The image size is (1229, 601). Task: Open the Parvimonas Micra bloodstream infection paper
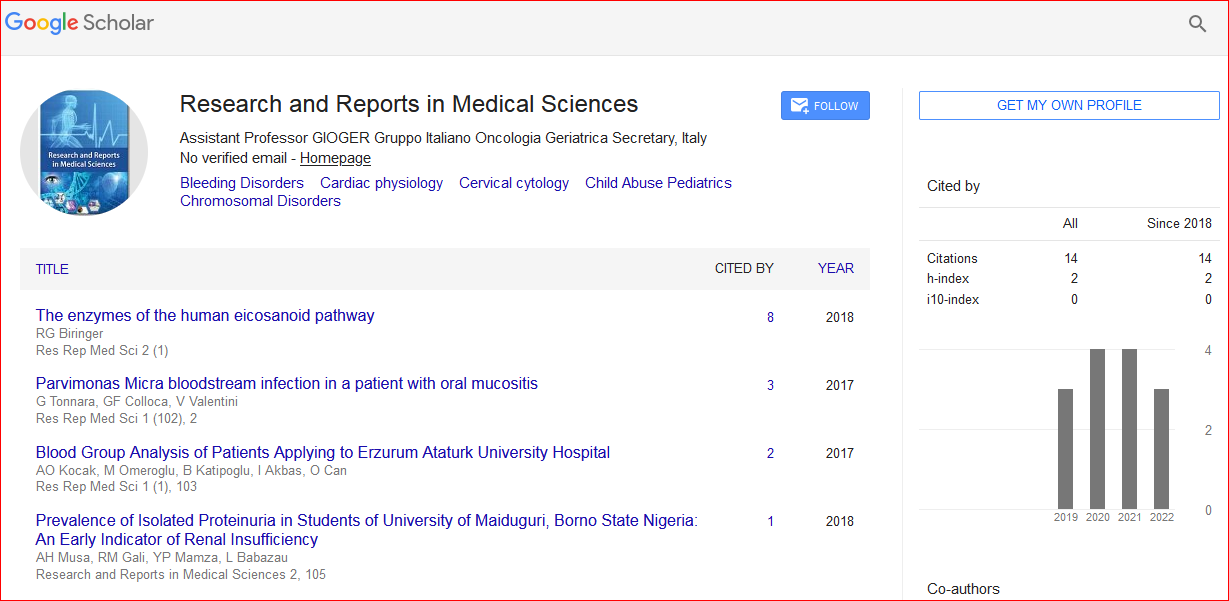(x=286, y=383)
